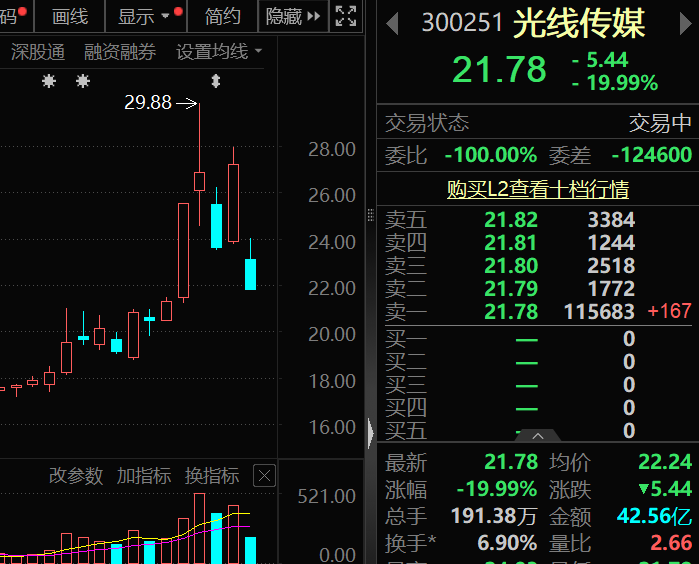Click the 购买L2查看十档行情 link
This screenshot has height=564, width=699.
pos(537,189)
